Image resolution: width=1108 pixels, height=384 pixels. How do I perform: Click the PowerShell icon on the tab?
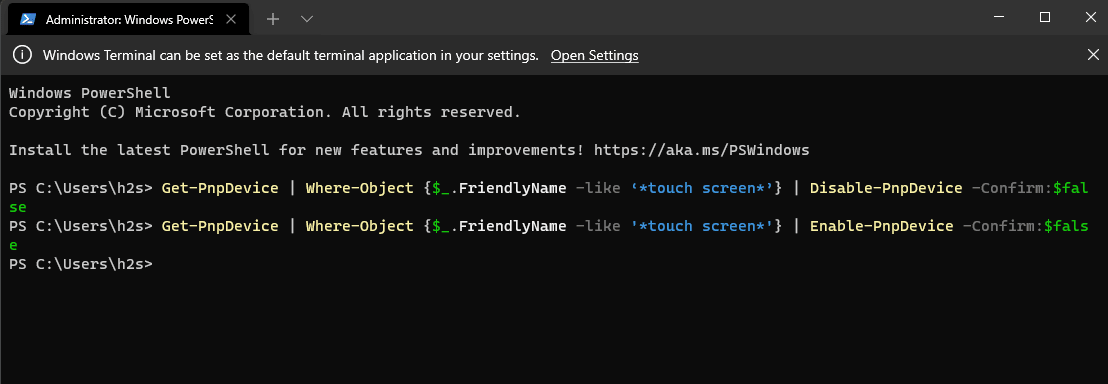point(28,20)
